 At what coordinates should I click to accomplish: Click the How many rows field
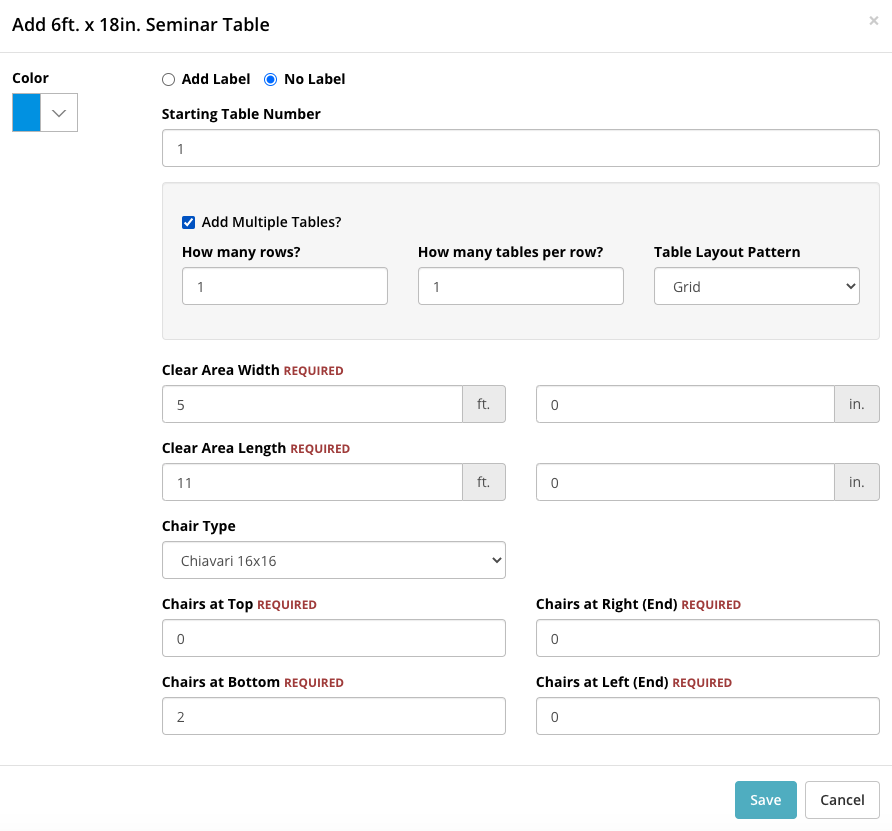click(x=285, y=286)
